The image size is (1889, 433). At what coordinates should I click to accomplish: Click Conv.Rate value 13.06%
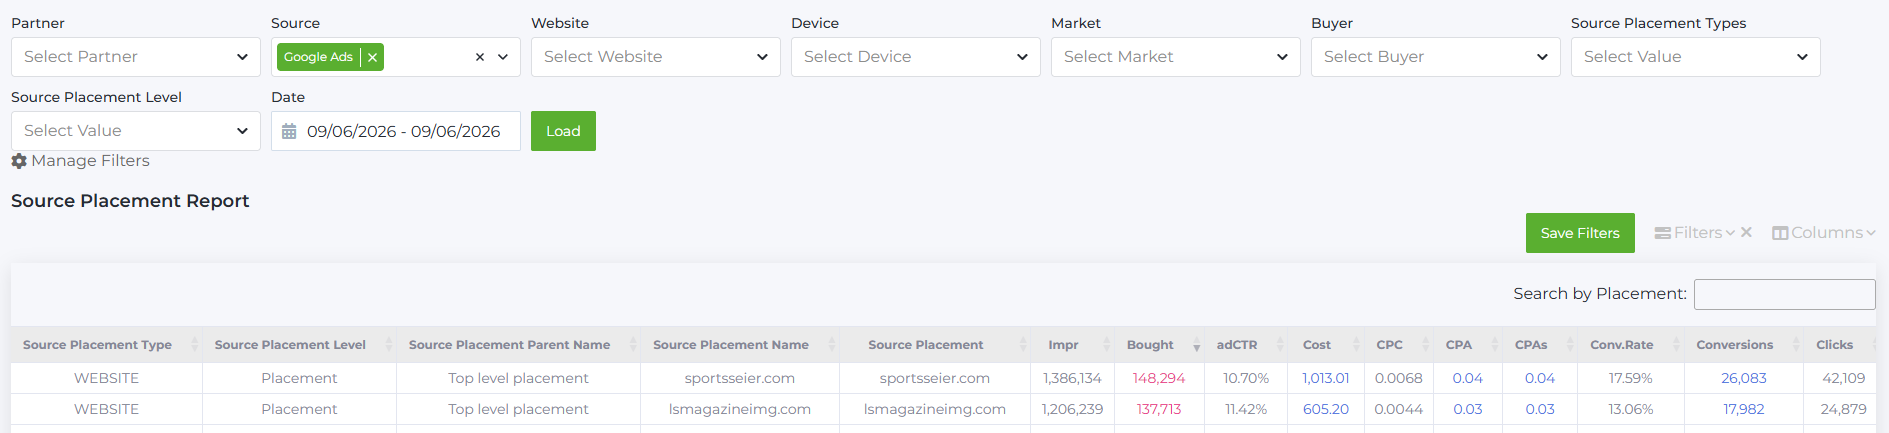(x=1630, y=409)
